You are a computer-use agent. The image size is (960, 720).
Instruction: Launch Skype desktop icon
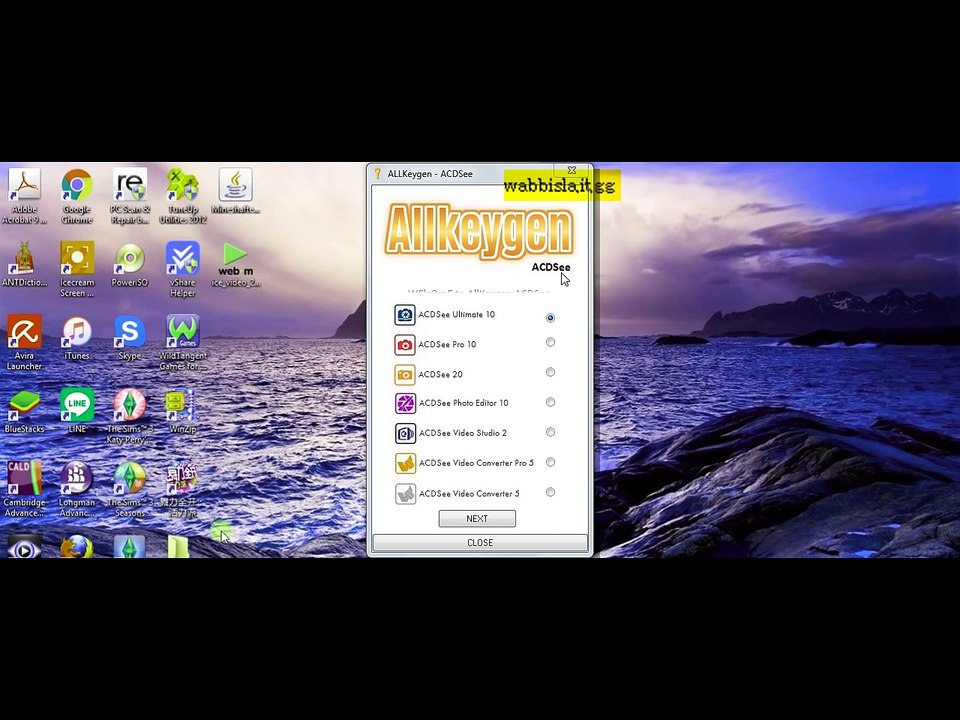click(130, 337)
